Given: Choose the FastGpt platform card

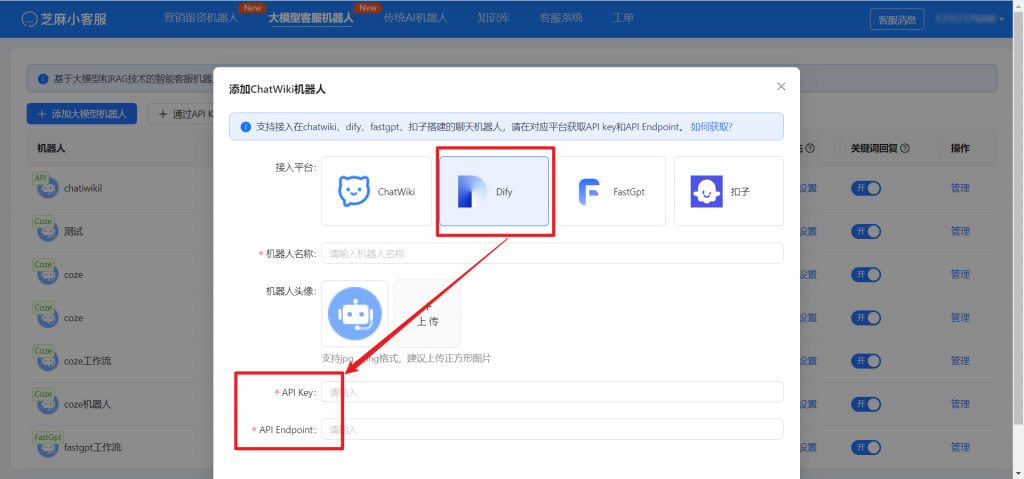Looking at the screenshot, I should coord(611,191).
